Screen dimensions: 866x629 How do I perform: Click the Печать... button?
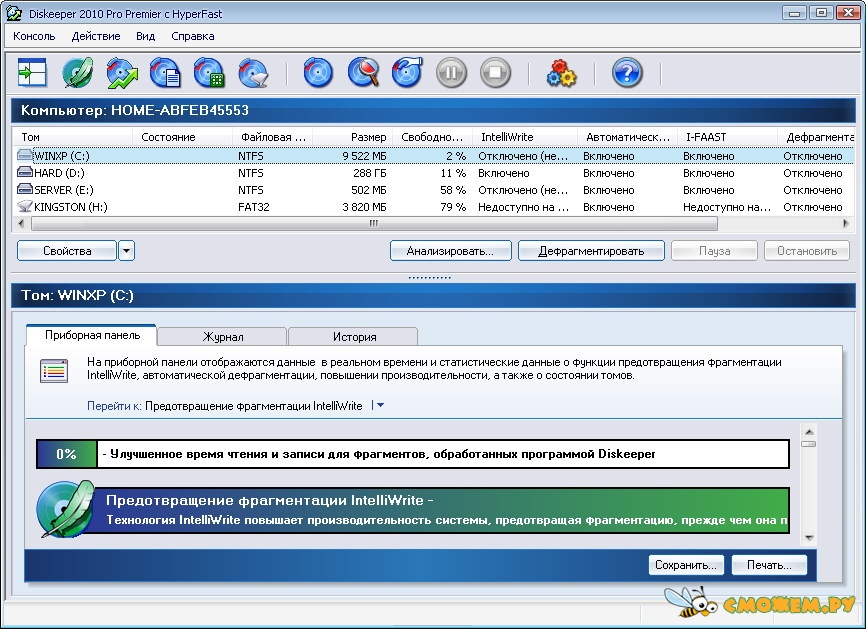(769, 565)
